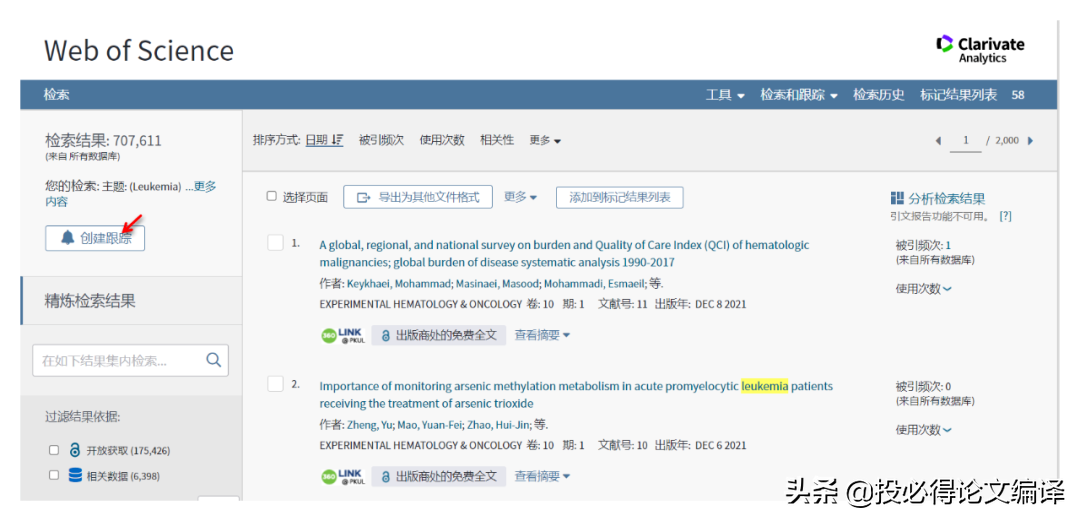1080x521 pixels.
Task: Click the Clarivate Analytics logo
Action: [980, 50]
